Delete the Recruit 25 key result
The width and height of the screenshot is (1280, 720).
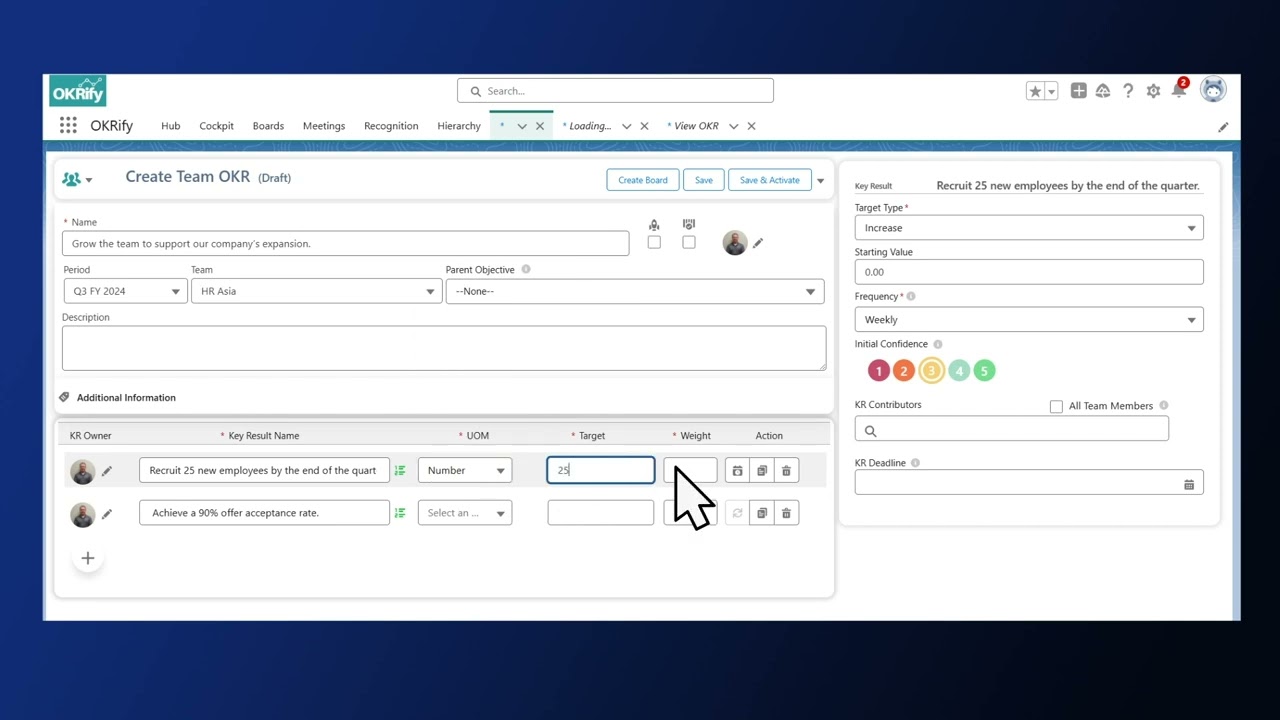click(x=786, y=470)
